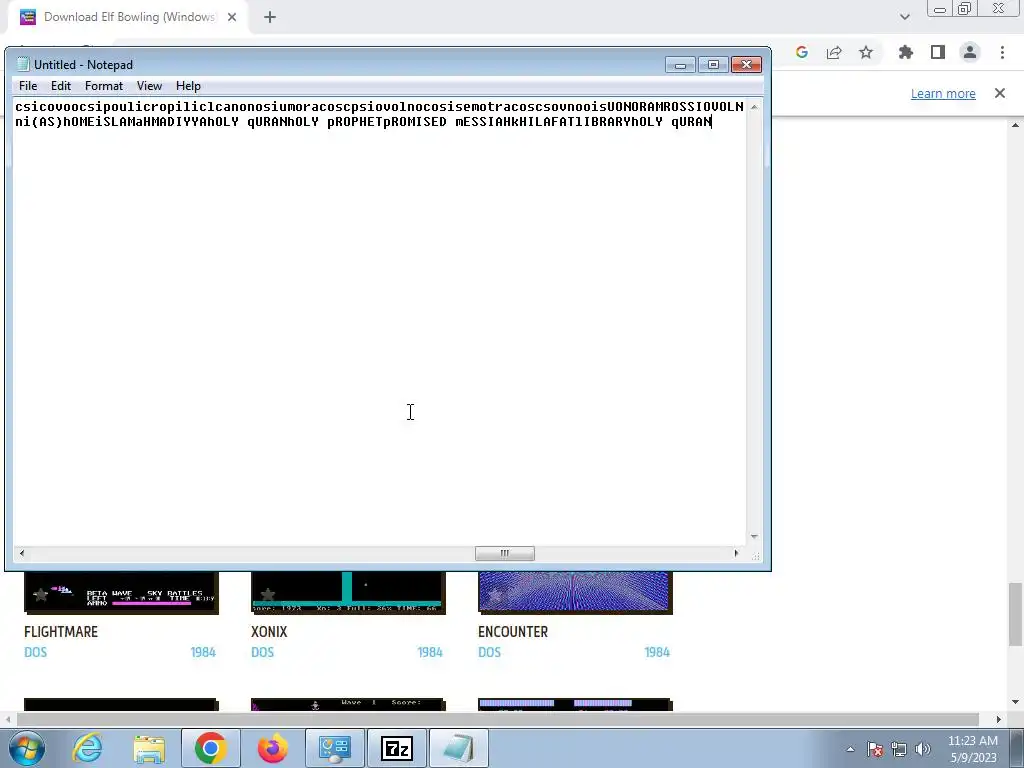Click Notepad horizontal scrollbar left arrow
This screenshot has width=1024, height=768.
click(x=22, y=553)
